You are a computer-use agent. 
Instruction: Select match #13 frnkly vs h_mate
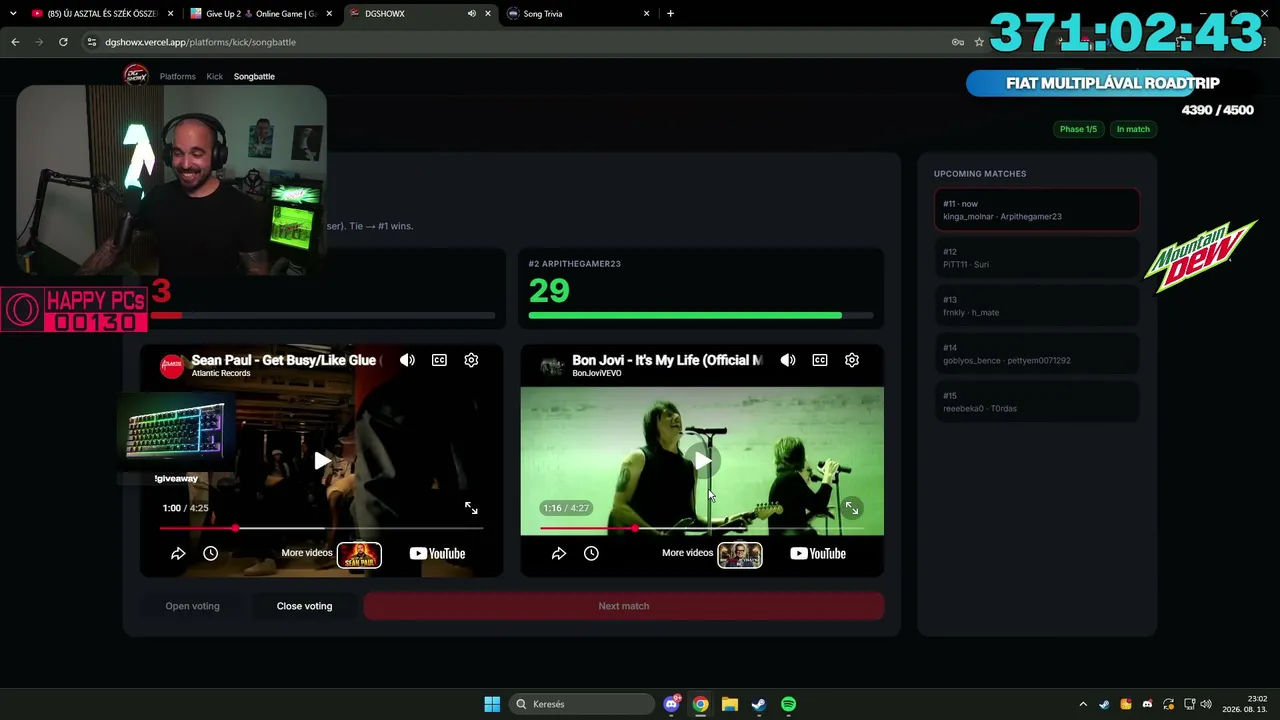[1037, 306]
